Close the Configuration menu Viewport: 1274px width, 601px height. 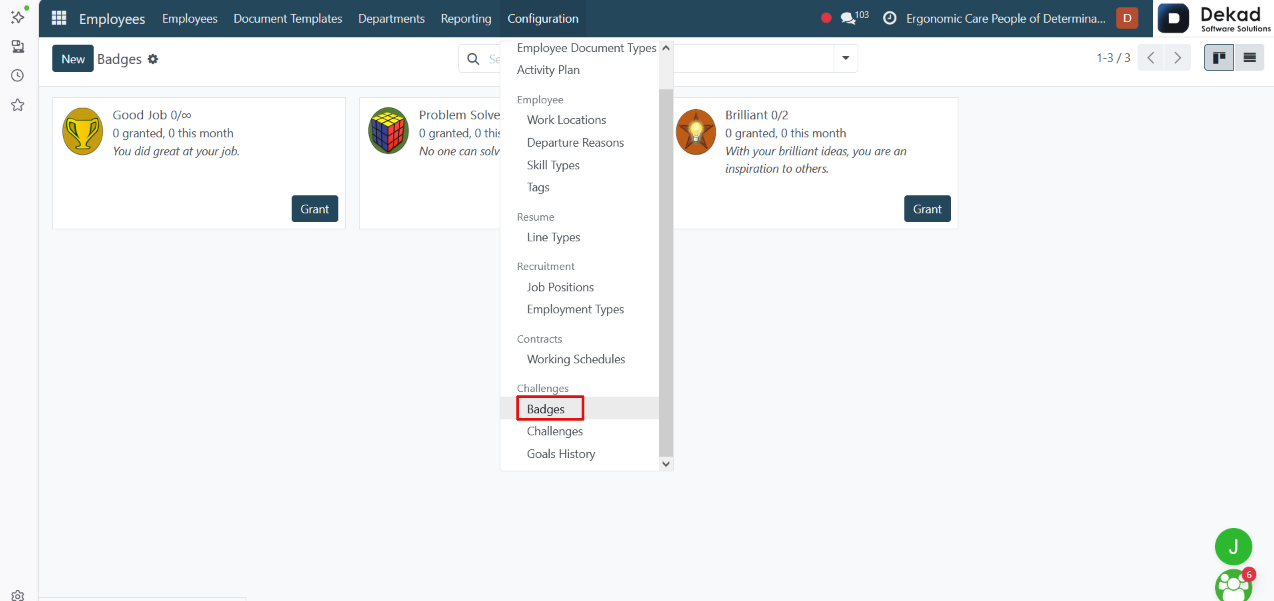(543, 18)
